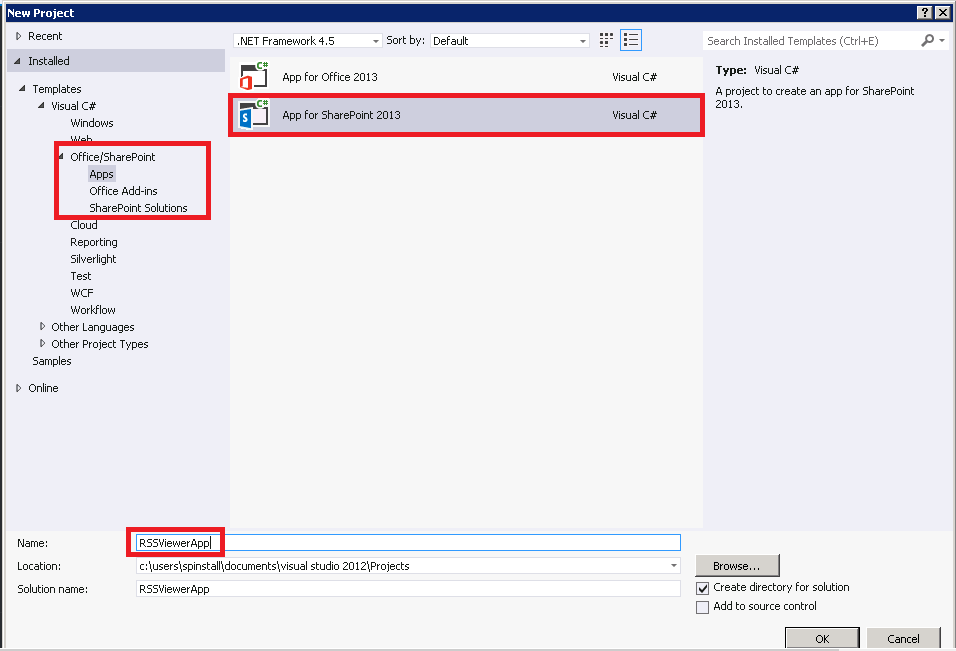Open the Location path dropdown arrow
956x651 pixels.
674,566
